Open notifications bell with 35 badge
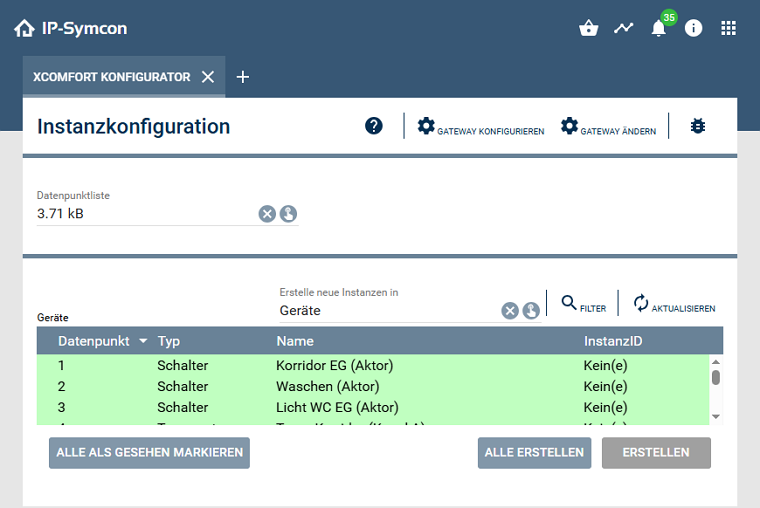 (658, 28)
